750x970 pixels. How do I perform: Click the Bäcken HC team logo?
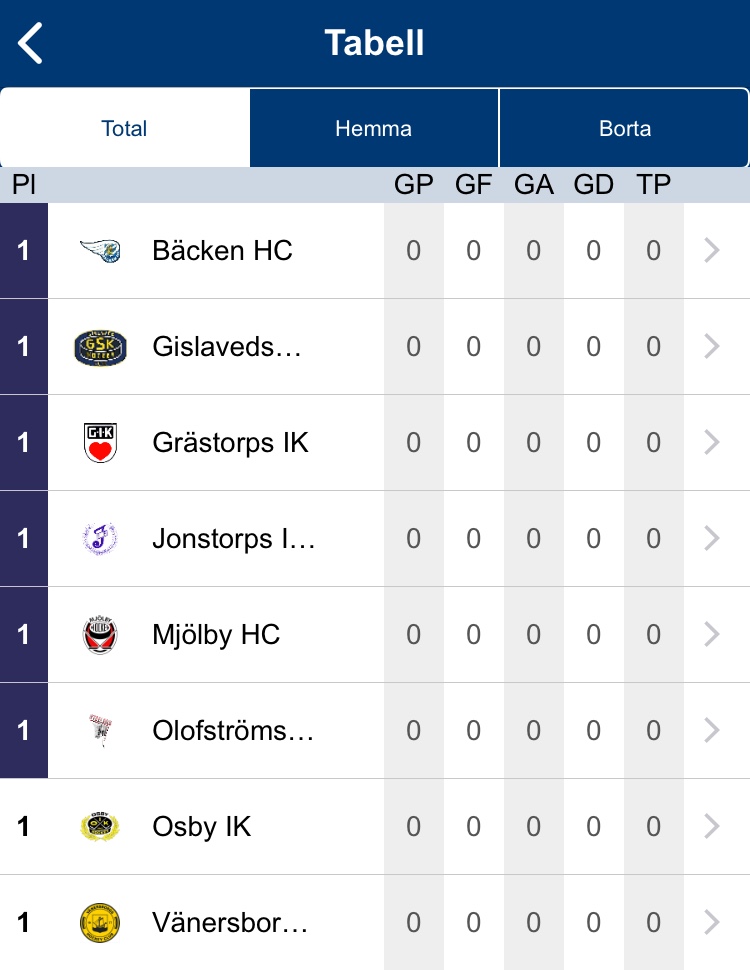tap(100, 251)
